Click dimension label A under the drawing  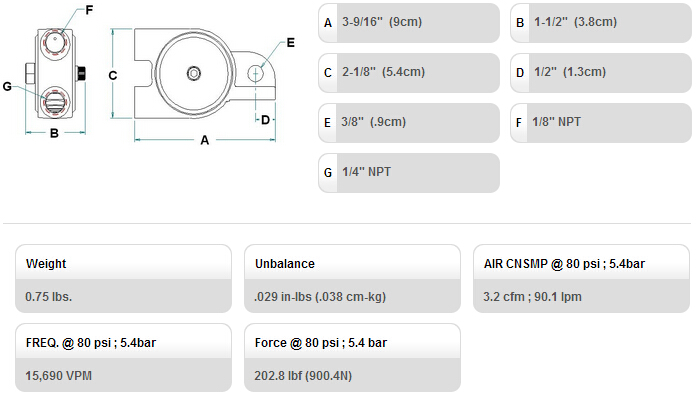204,140
